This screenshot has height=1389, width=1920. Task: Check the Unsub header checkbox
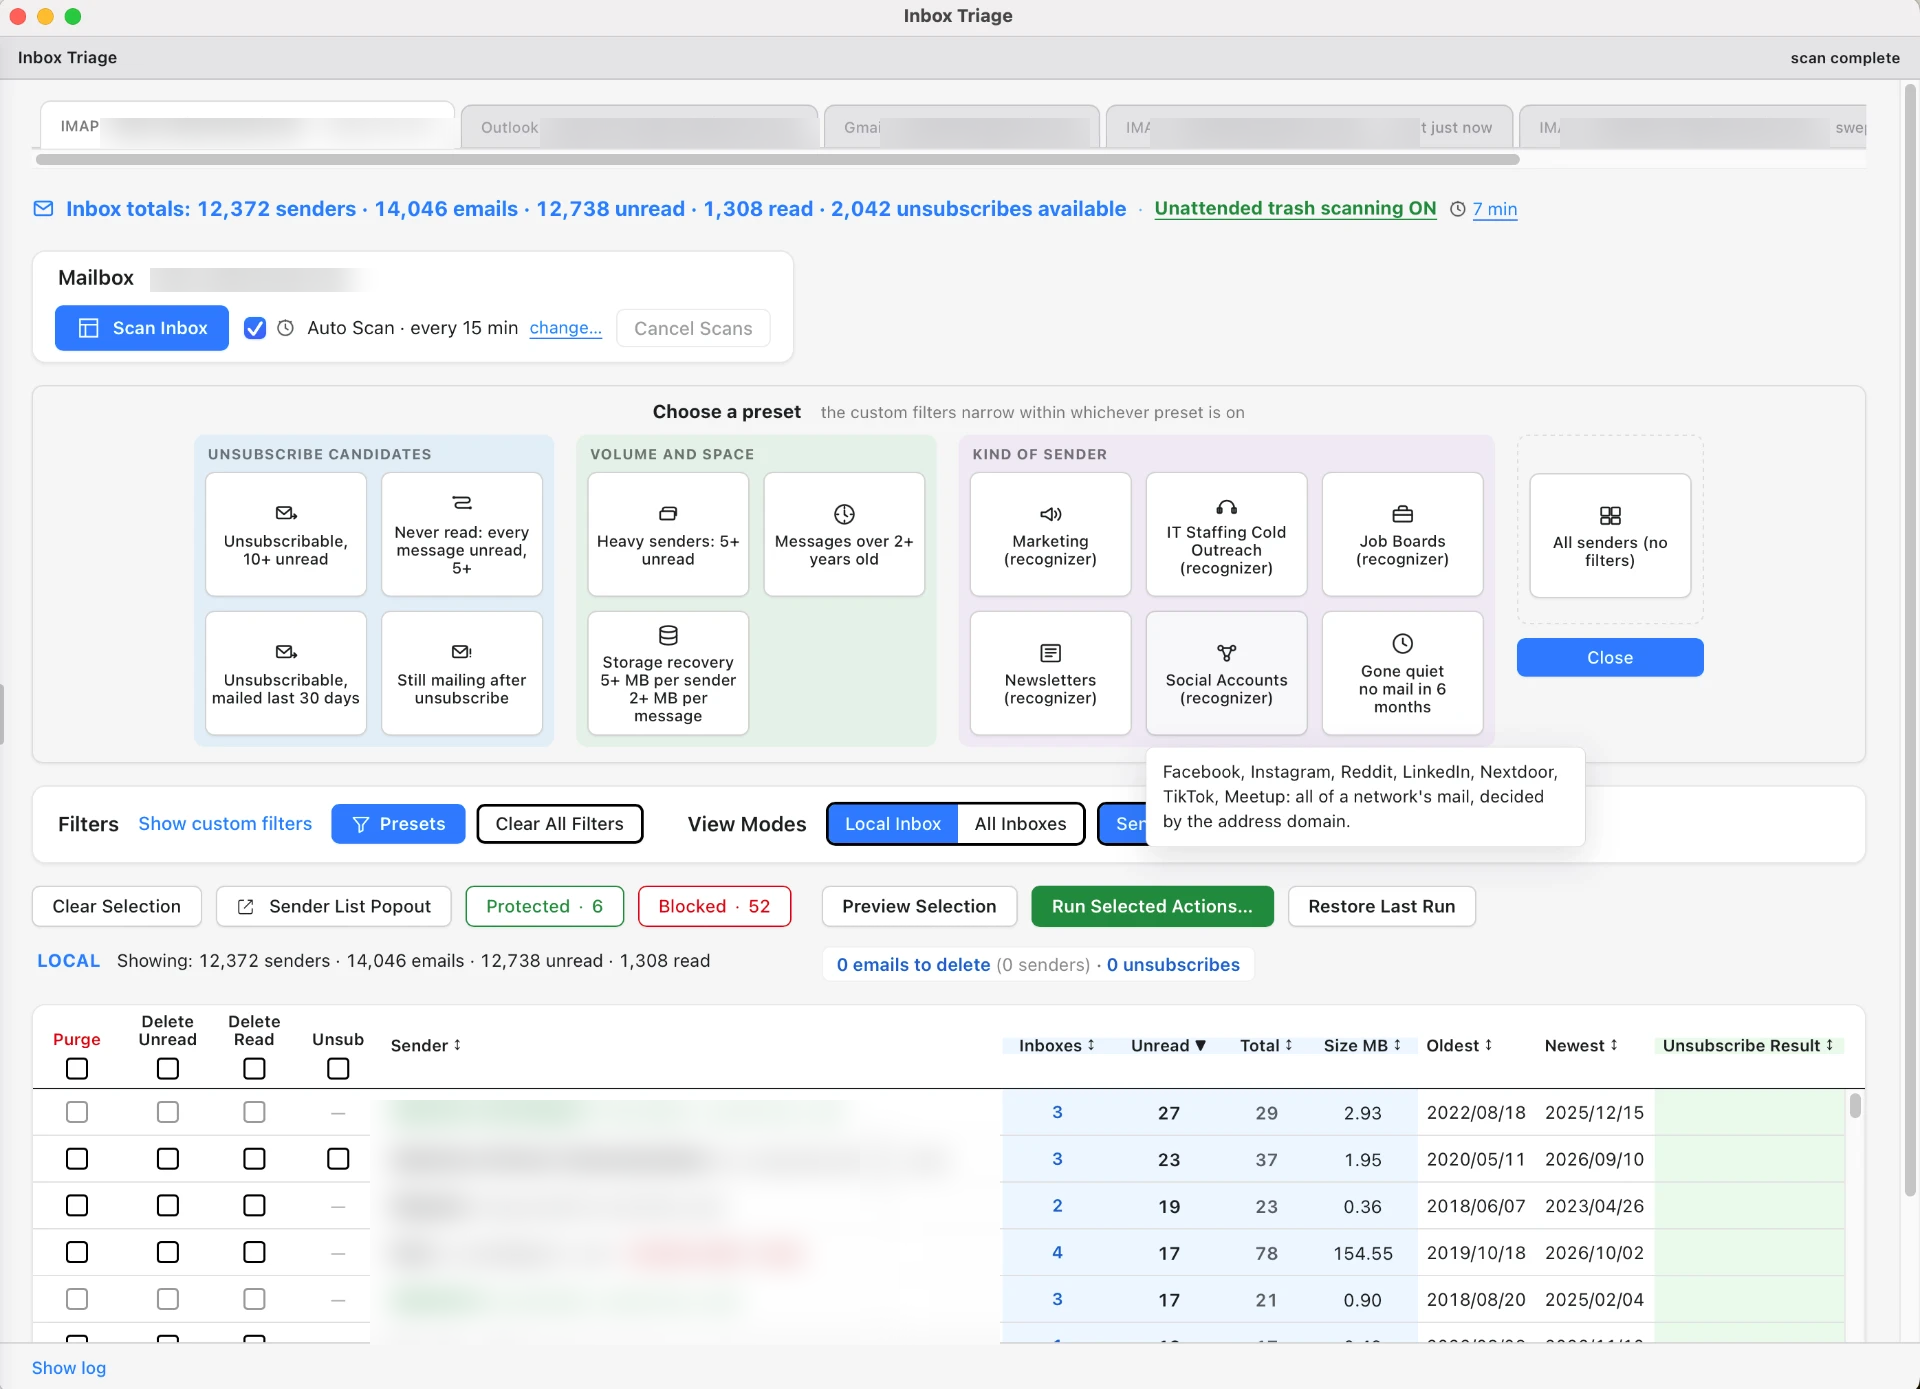pyautogui.click(x=338, y=1069)
